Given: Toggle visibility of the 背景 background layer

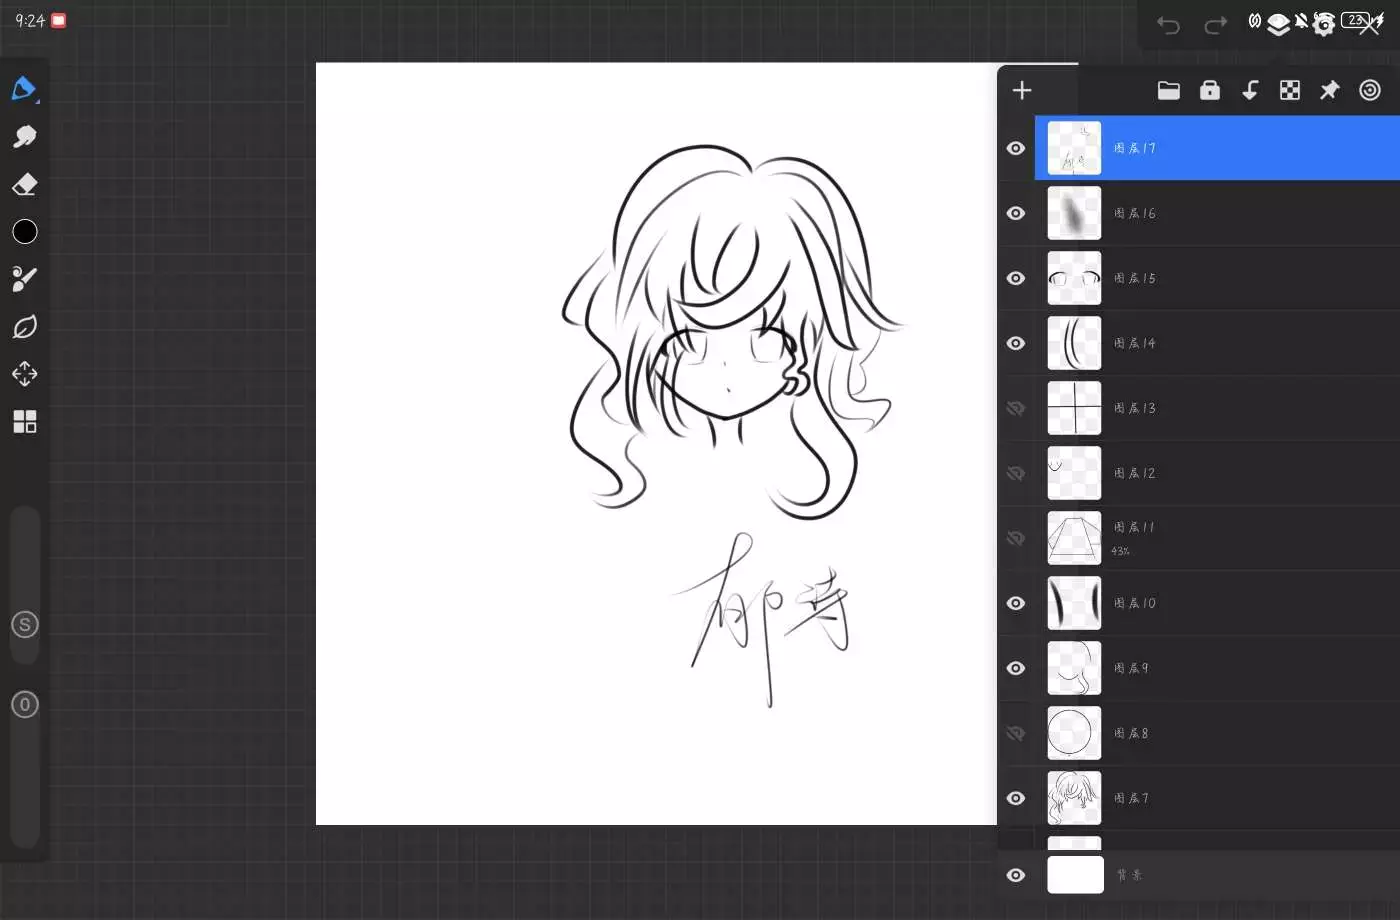Looking at the screenshot, I should click(1016, 875).
